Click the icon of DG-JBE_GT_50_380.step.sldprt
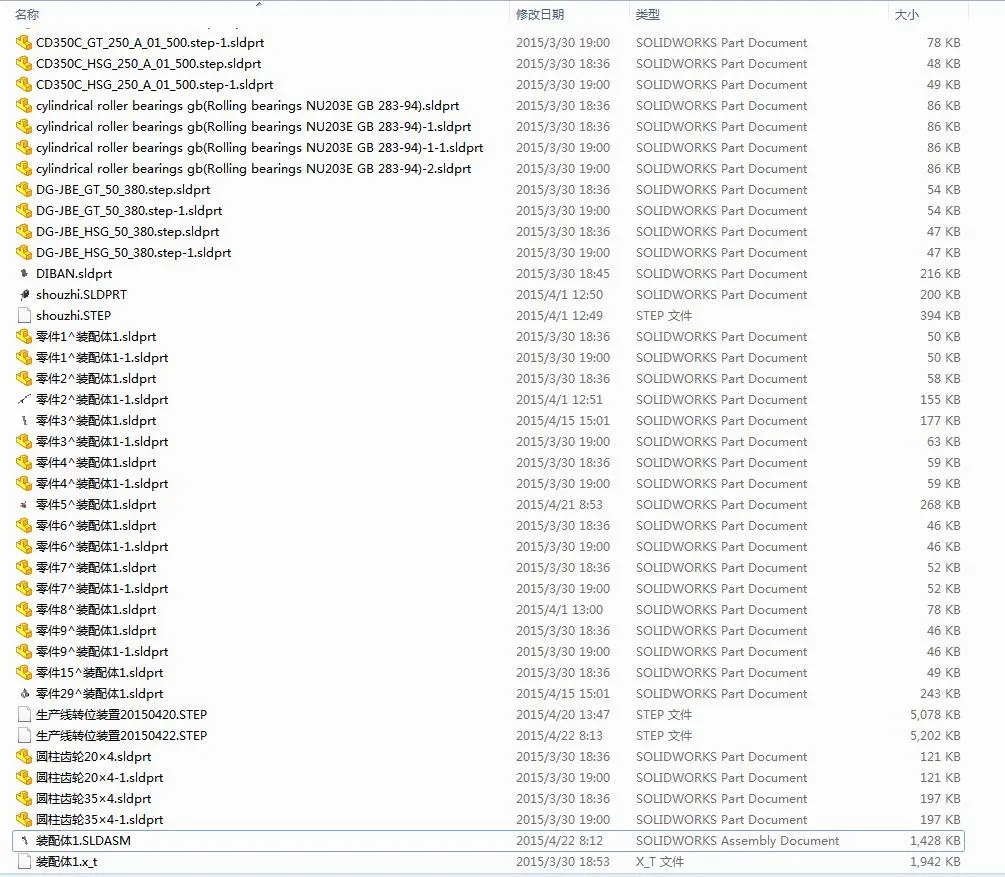Viewport: 1005px width, 877px height. 24,190
